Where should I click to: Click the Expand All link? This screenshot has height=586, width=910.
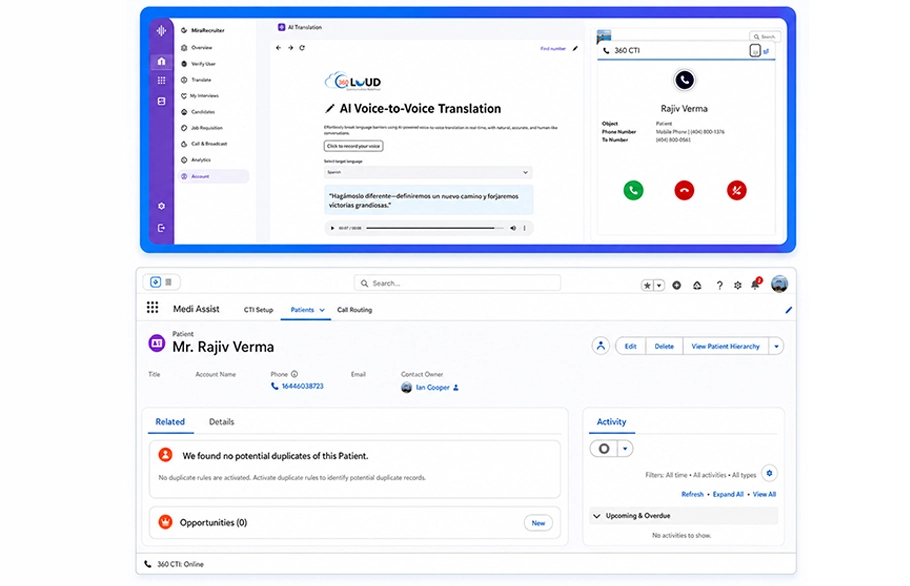728,494
